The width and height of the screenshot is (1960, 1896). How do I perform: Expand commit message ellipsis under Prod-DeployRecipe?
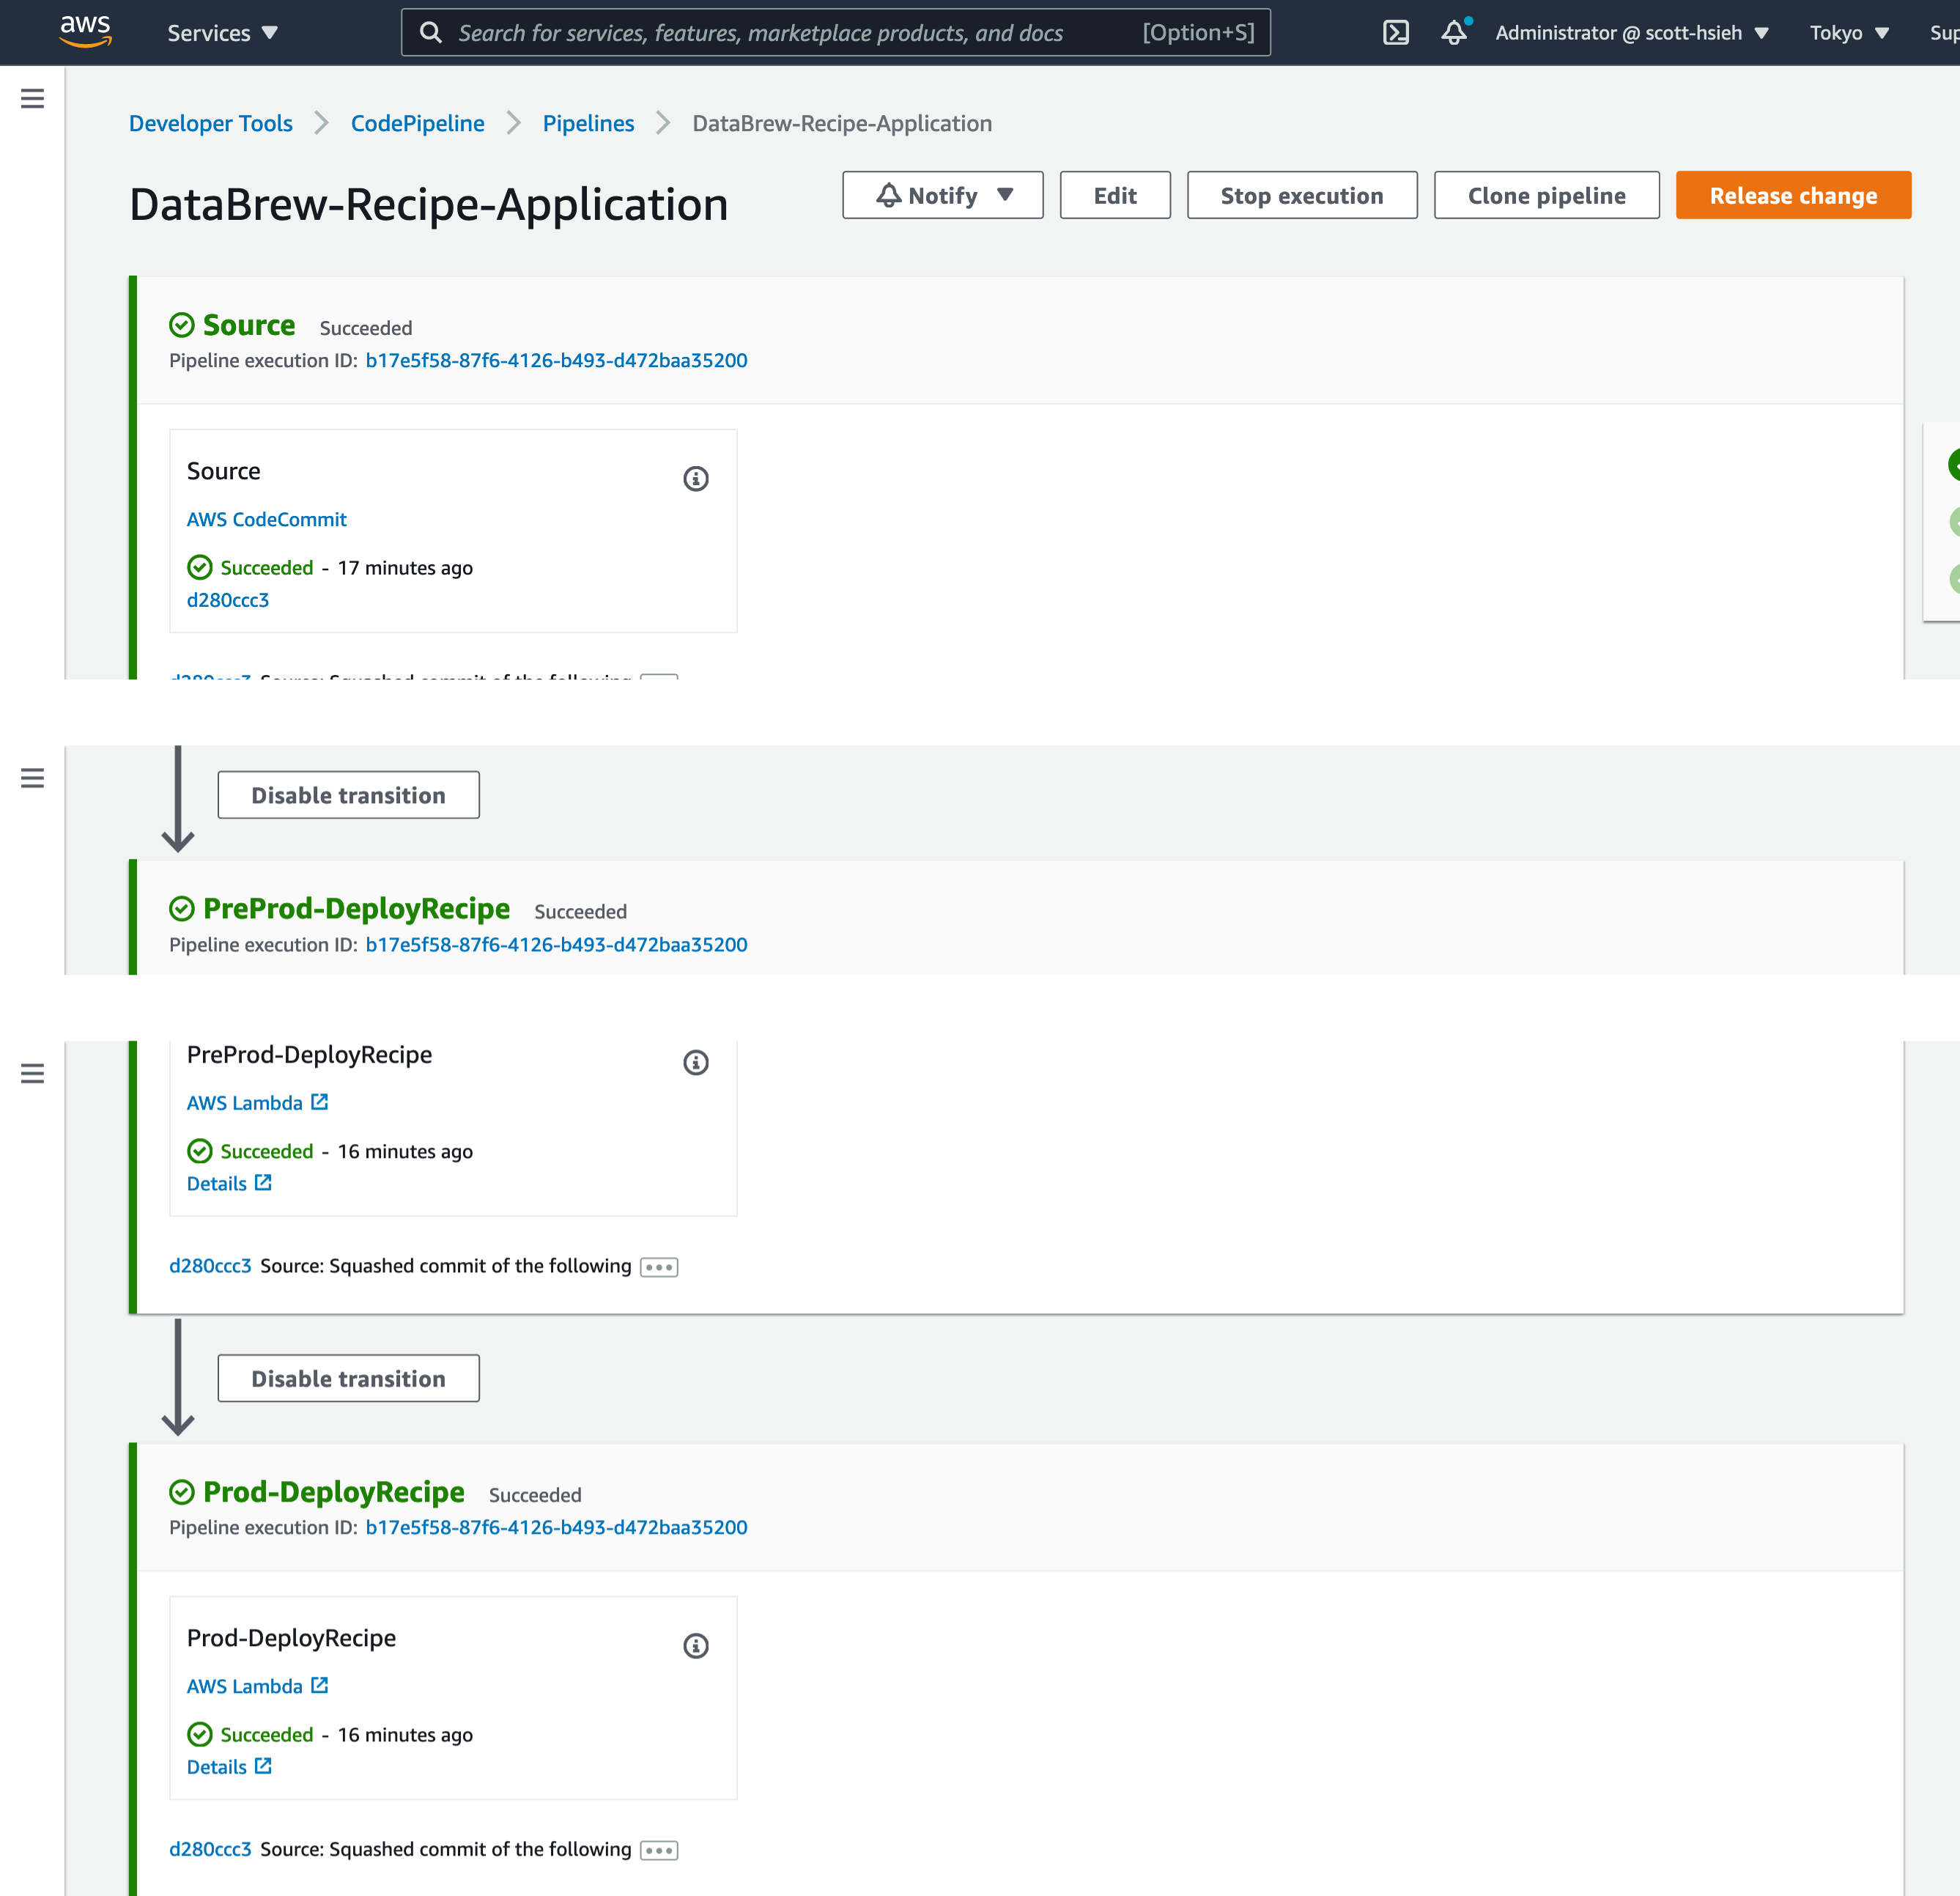click(658, 1850)
